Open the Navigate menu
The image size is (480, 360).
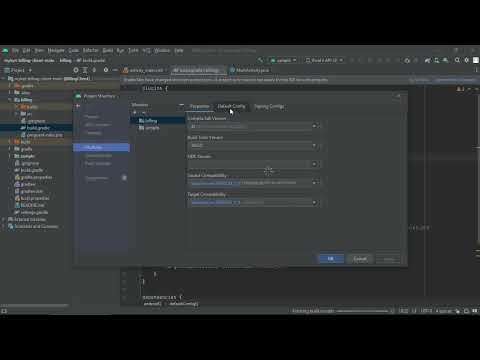point(56,51)
